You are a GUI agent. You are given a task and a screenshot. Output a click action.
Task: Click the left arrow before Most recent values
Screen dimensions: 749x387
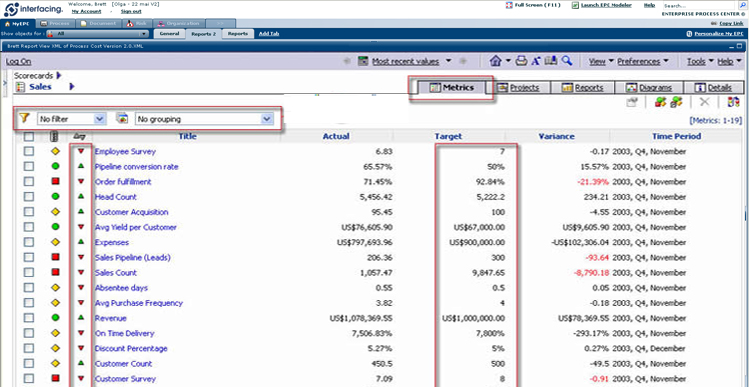click(347, 61)
